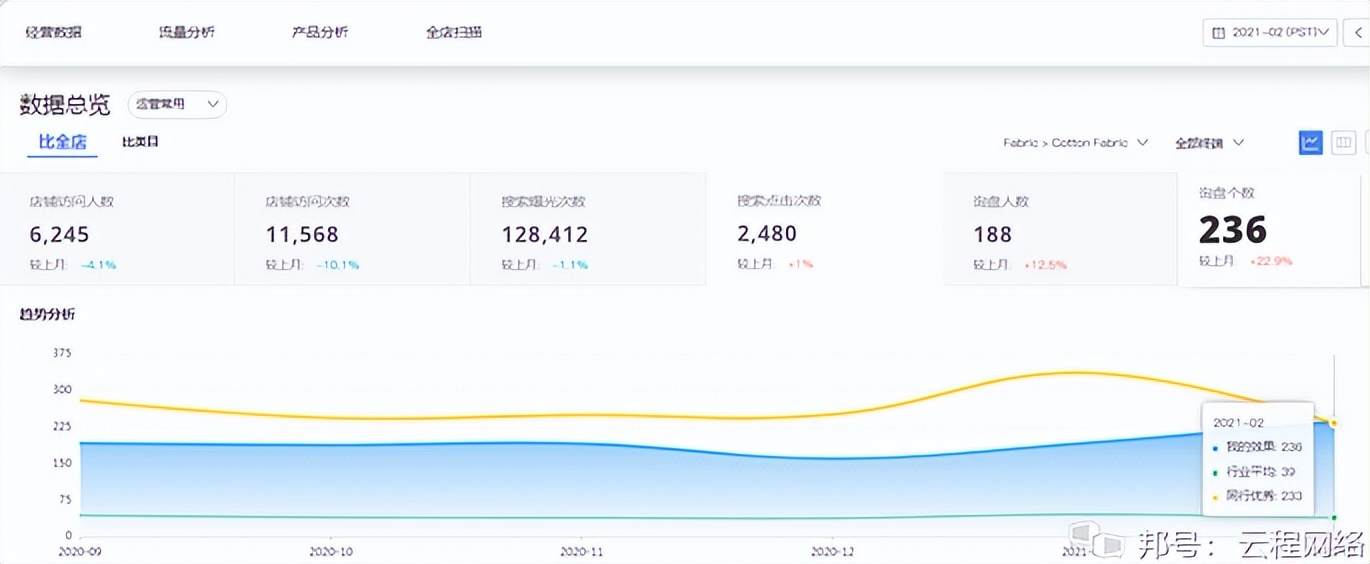Select the 搜索点击次数 metric card
The image size is (1370, 564).
[824, 229]
